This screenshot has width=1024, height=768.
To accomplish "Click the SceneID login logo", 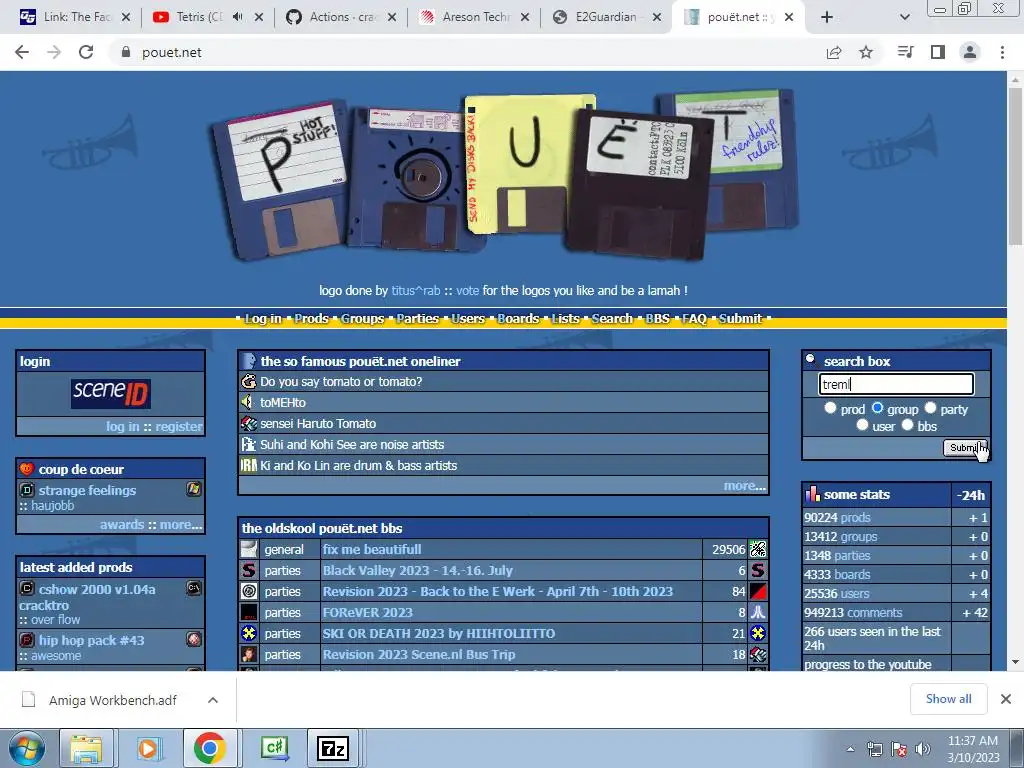I will (x=110, y=394).
